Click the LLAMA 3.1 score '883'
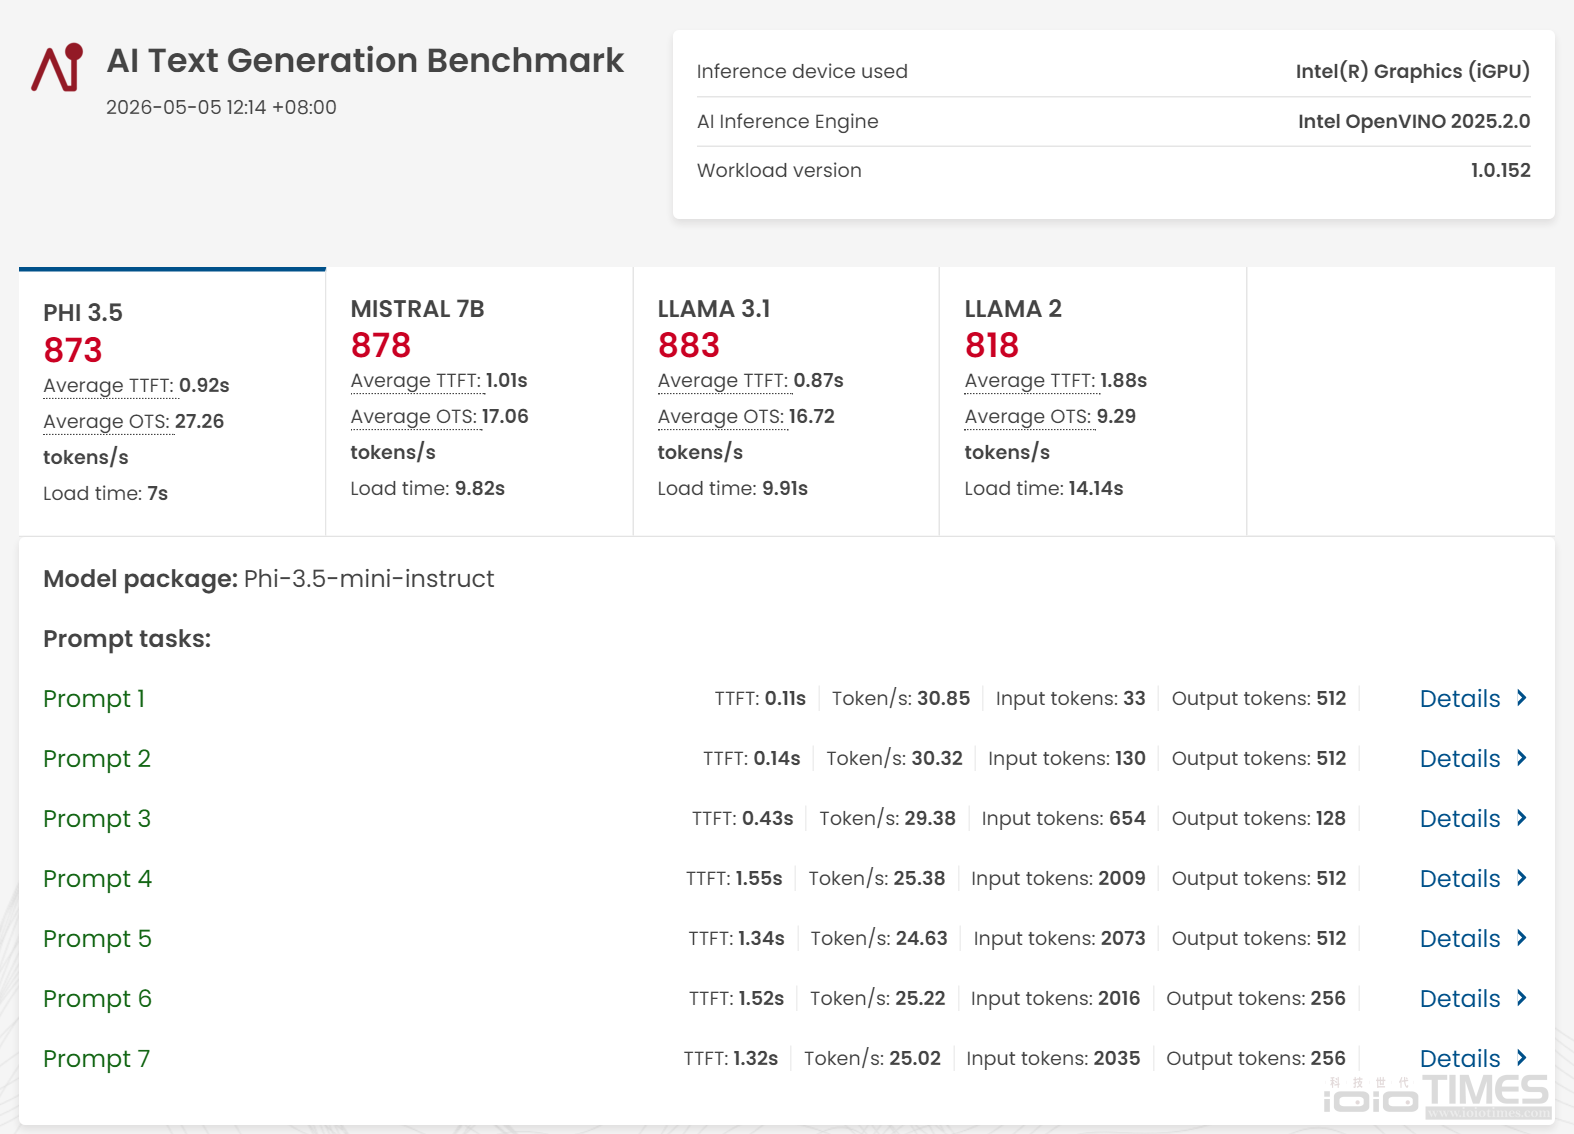This screenshot has height=1134, width=1574. click(689, 345)
